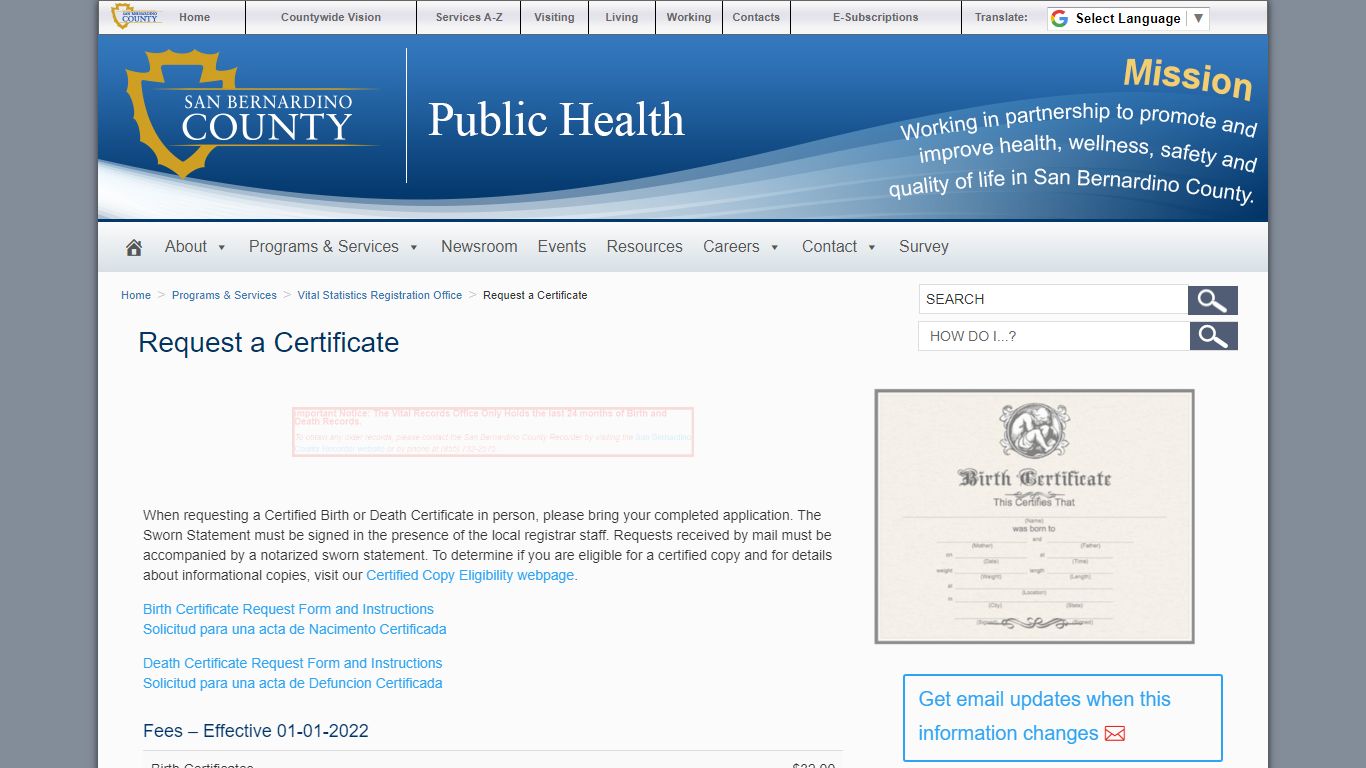Open the Survey menu item
The height and width of the screenshot is (768, 1366).
(924, 247)
